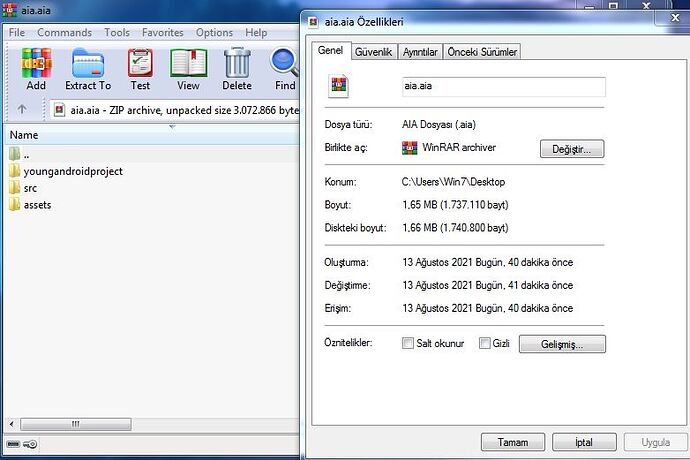Click the 'C:\Users\Win7\Desktop' location text
This screenshot has height=460, width=690.
click(x=453, y=182)
